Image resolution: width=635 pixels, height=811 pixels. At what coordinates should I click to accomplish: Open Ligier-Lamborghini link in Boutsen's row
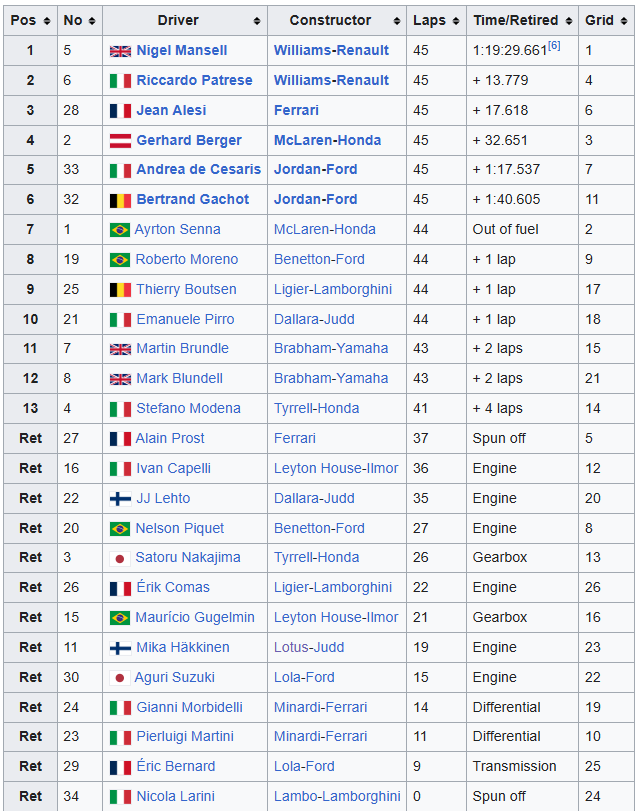tap(333, 289)
